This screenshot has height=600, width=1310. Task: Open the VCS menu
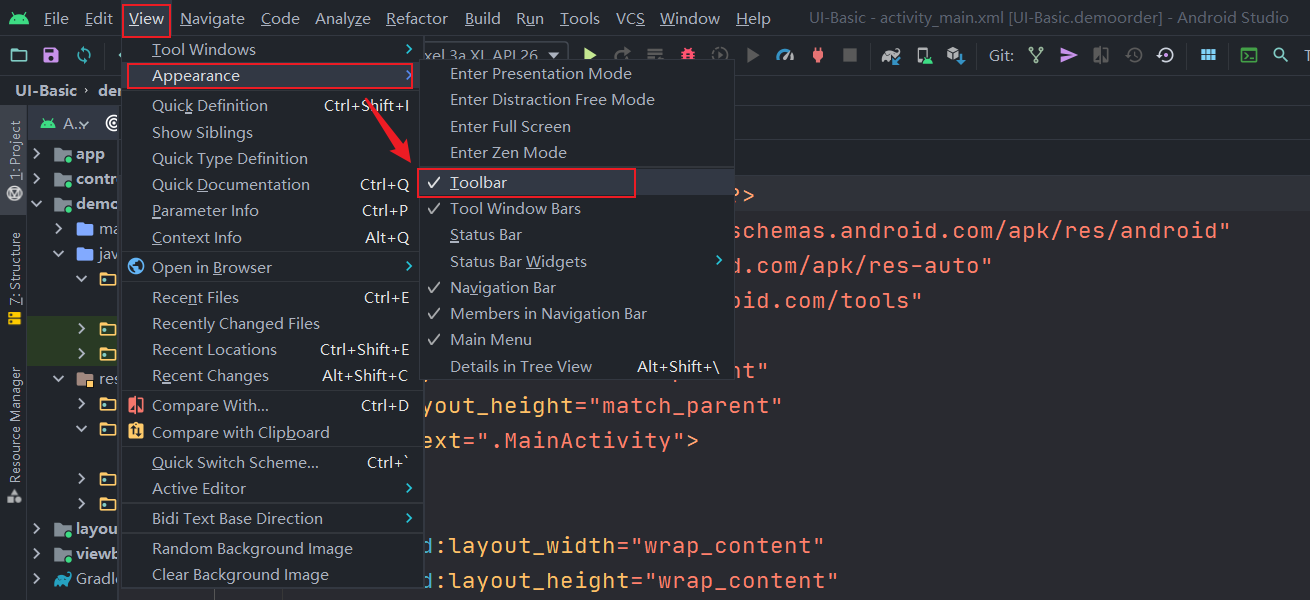[630, 19]
